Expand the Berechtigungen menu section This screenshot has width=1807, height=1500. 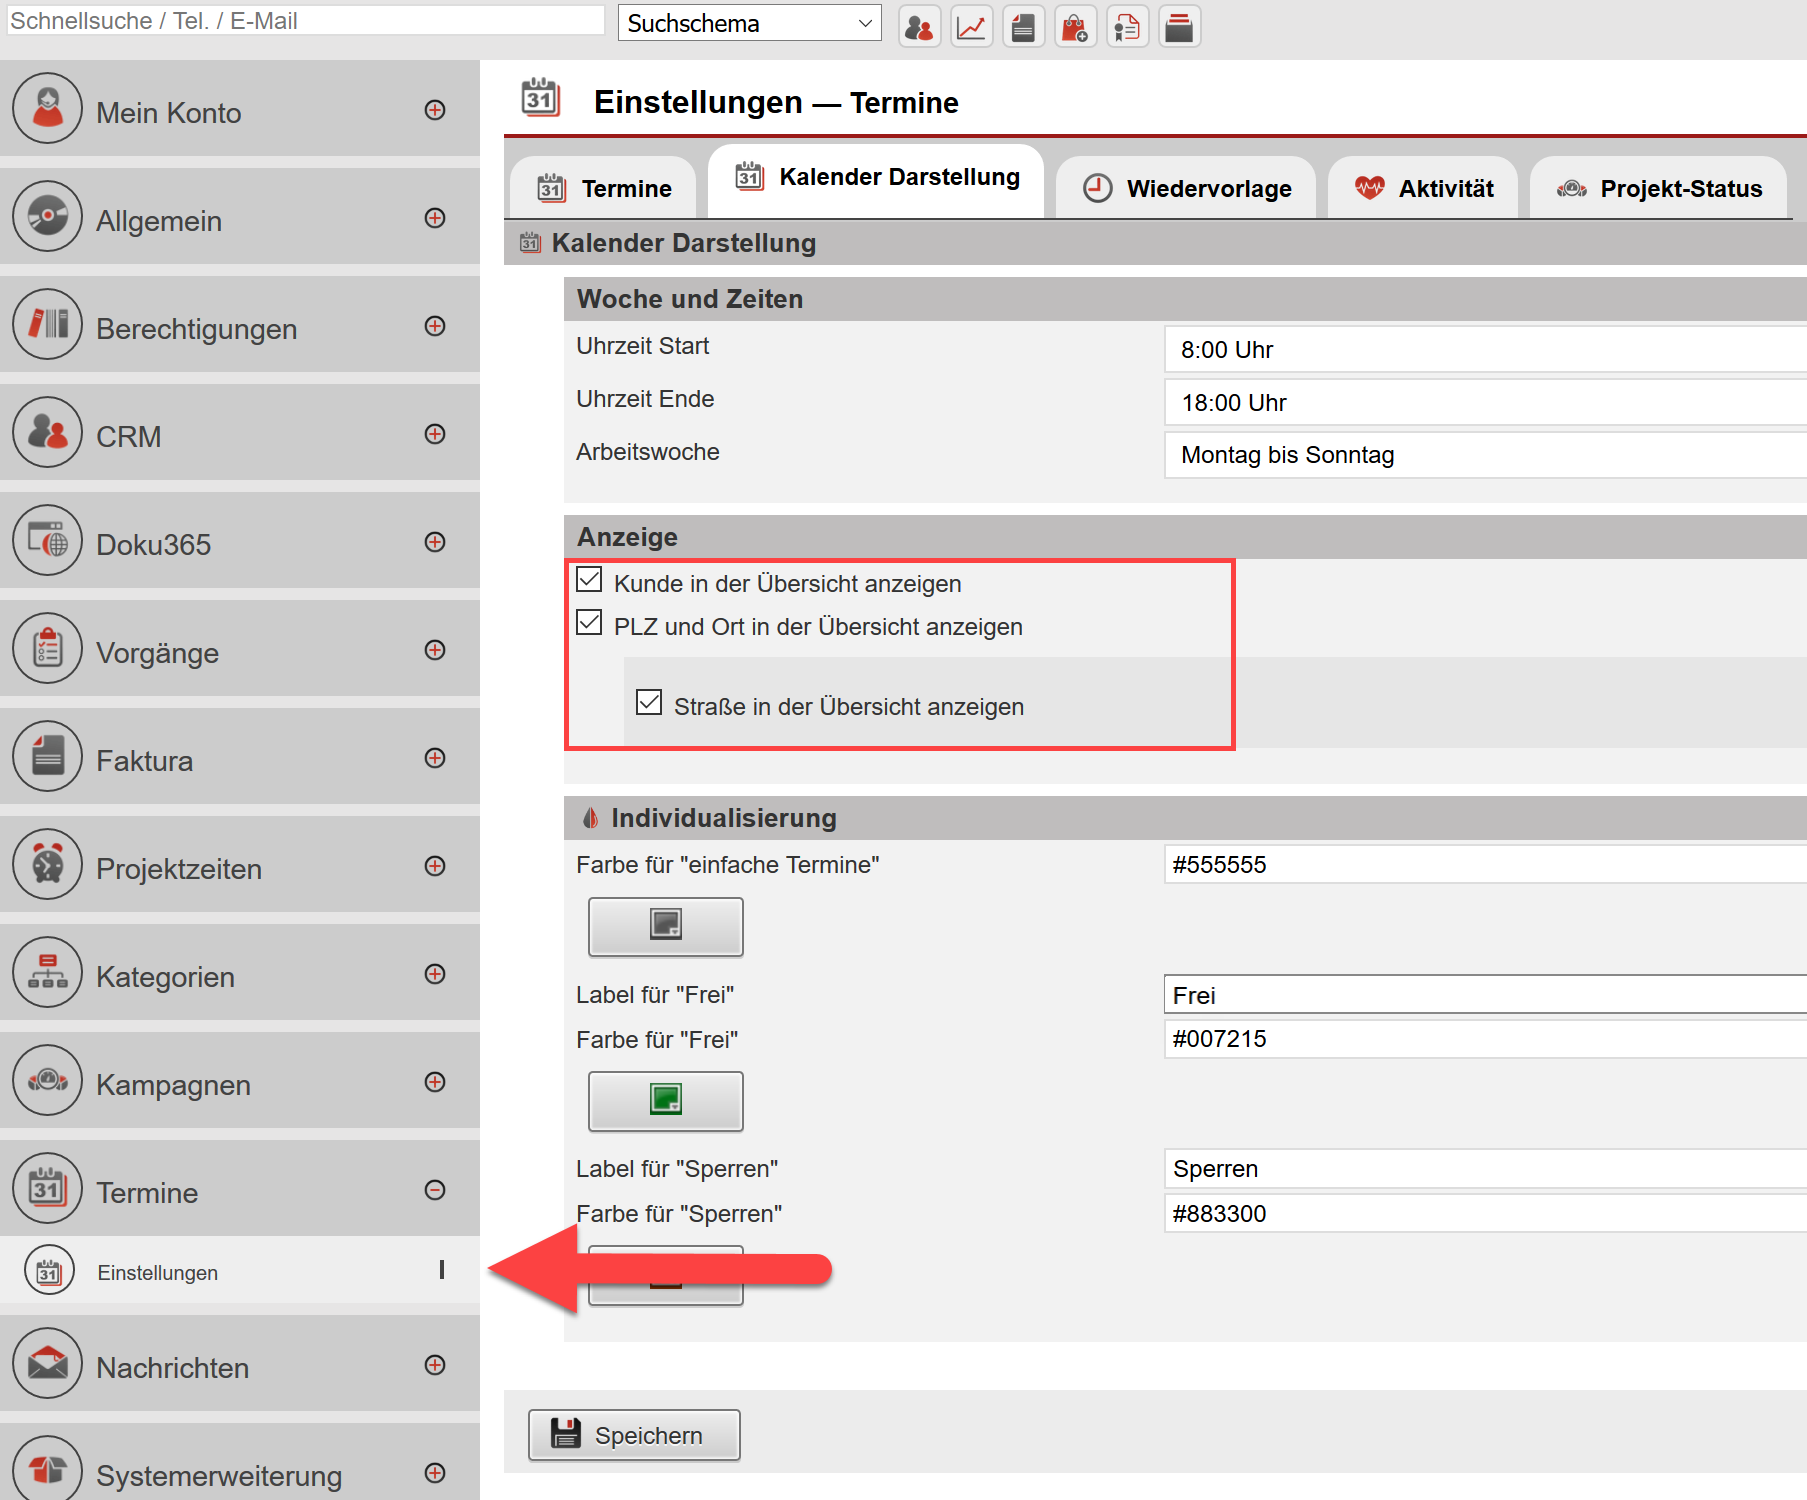point(435,326)
